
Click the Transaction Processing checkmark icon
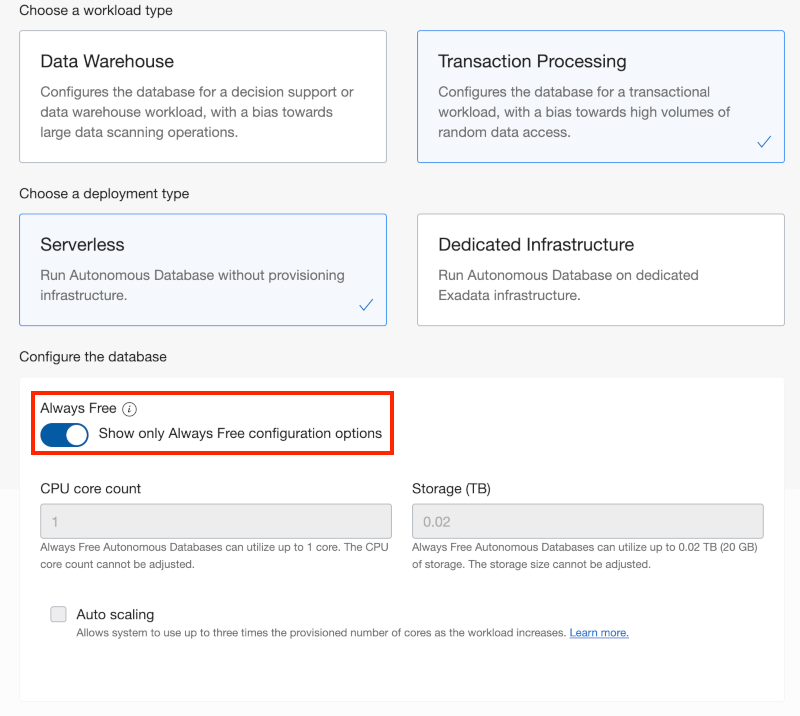coord(764,141)
